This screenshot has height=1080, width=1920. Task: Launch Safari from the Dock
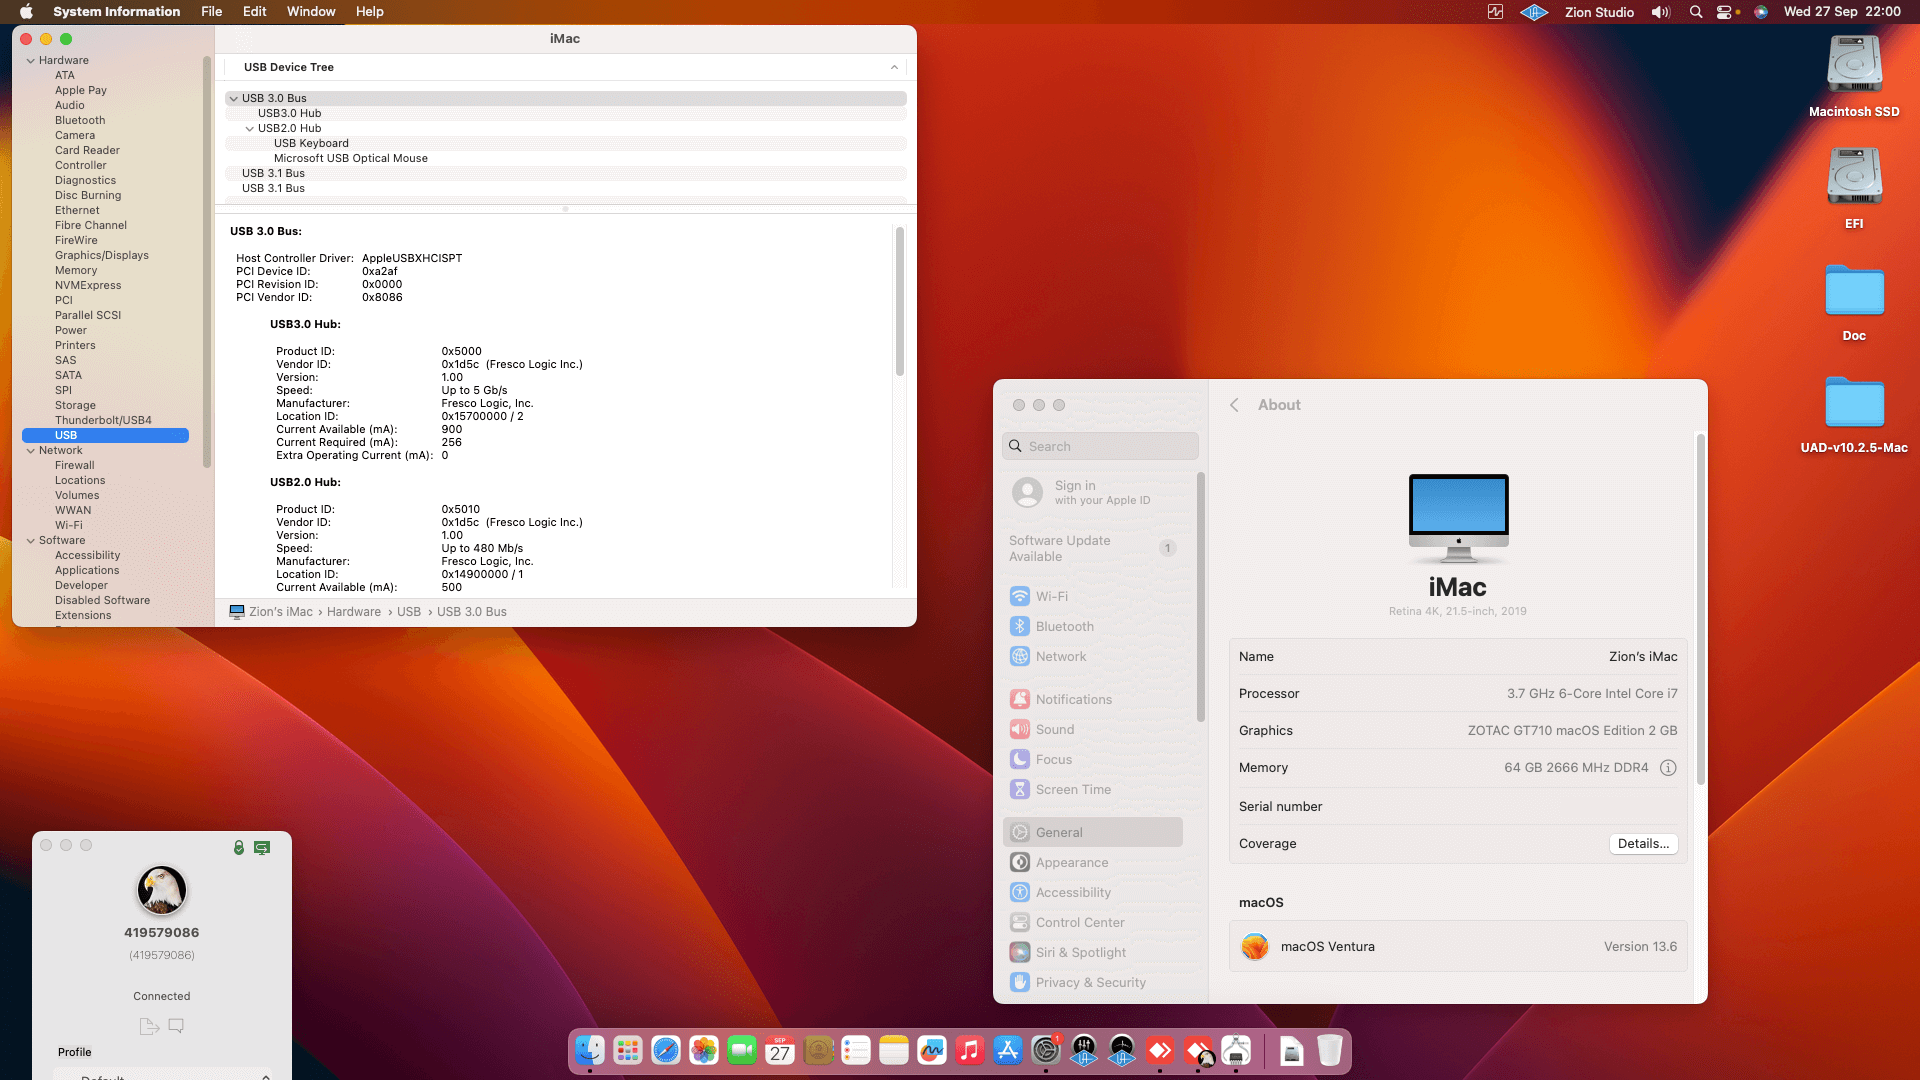(665, 1051)
